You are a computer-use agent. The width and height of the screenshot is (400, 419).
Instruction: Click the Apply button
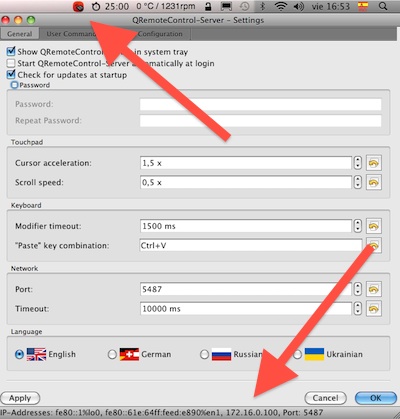point(20,398)
